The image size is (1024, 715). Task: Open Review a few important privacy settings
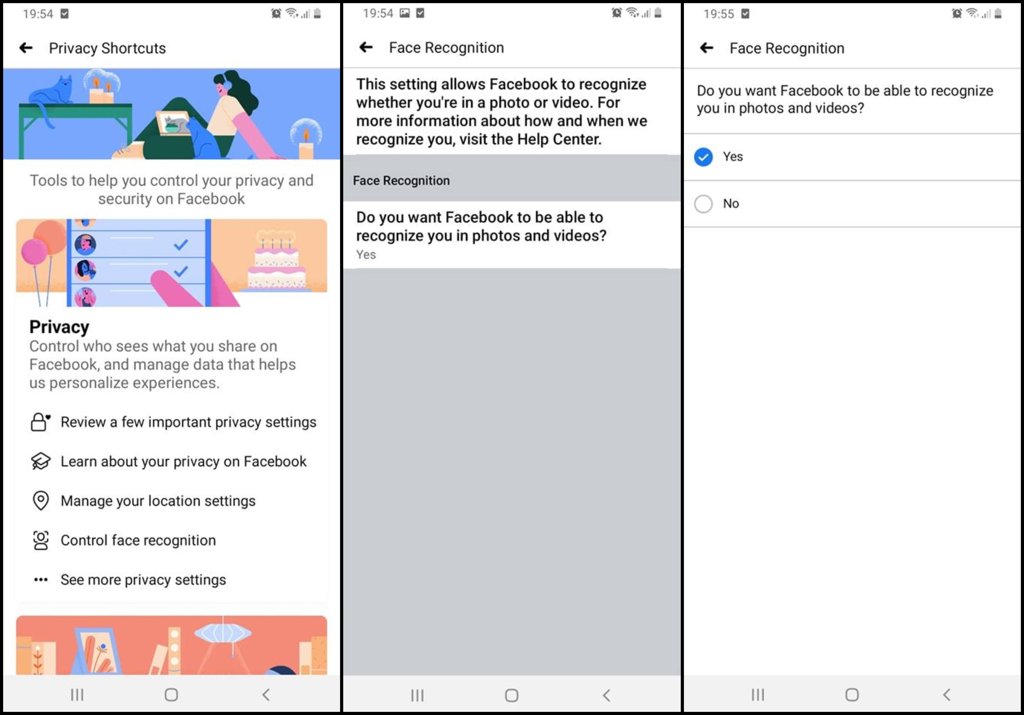point(188,422)
